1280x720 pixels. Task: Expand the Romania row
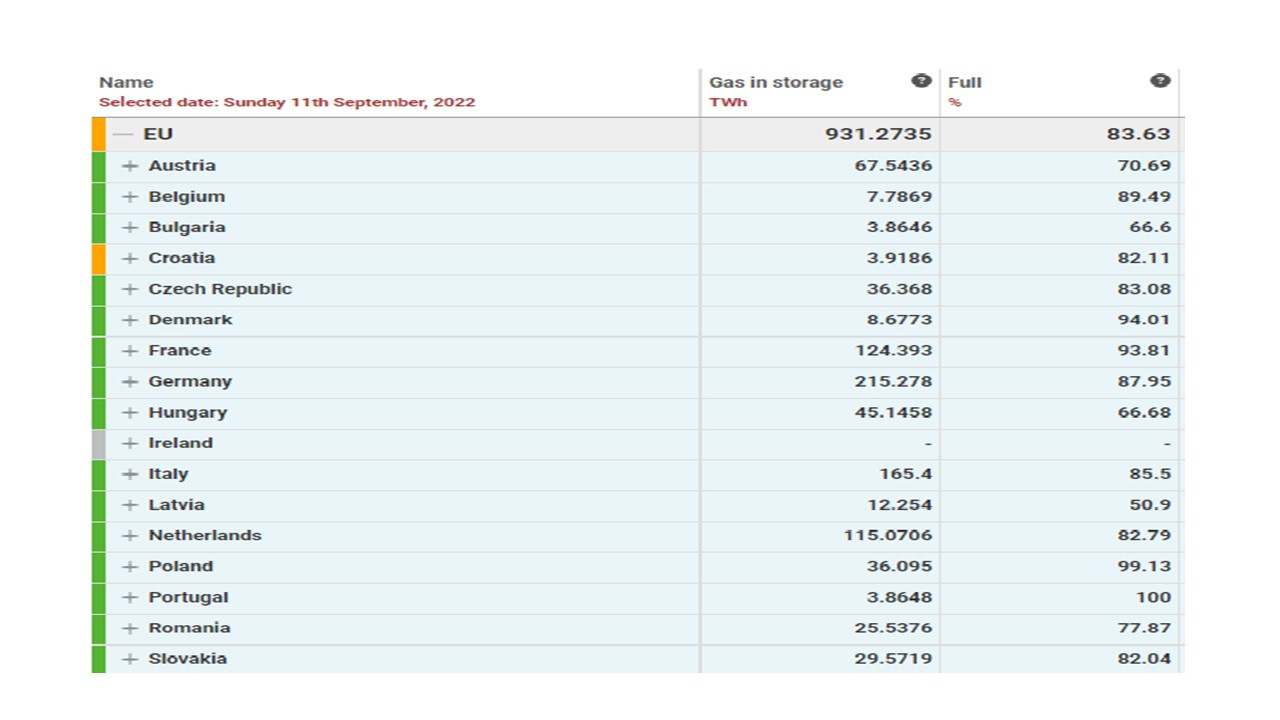129,628
